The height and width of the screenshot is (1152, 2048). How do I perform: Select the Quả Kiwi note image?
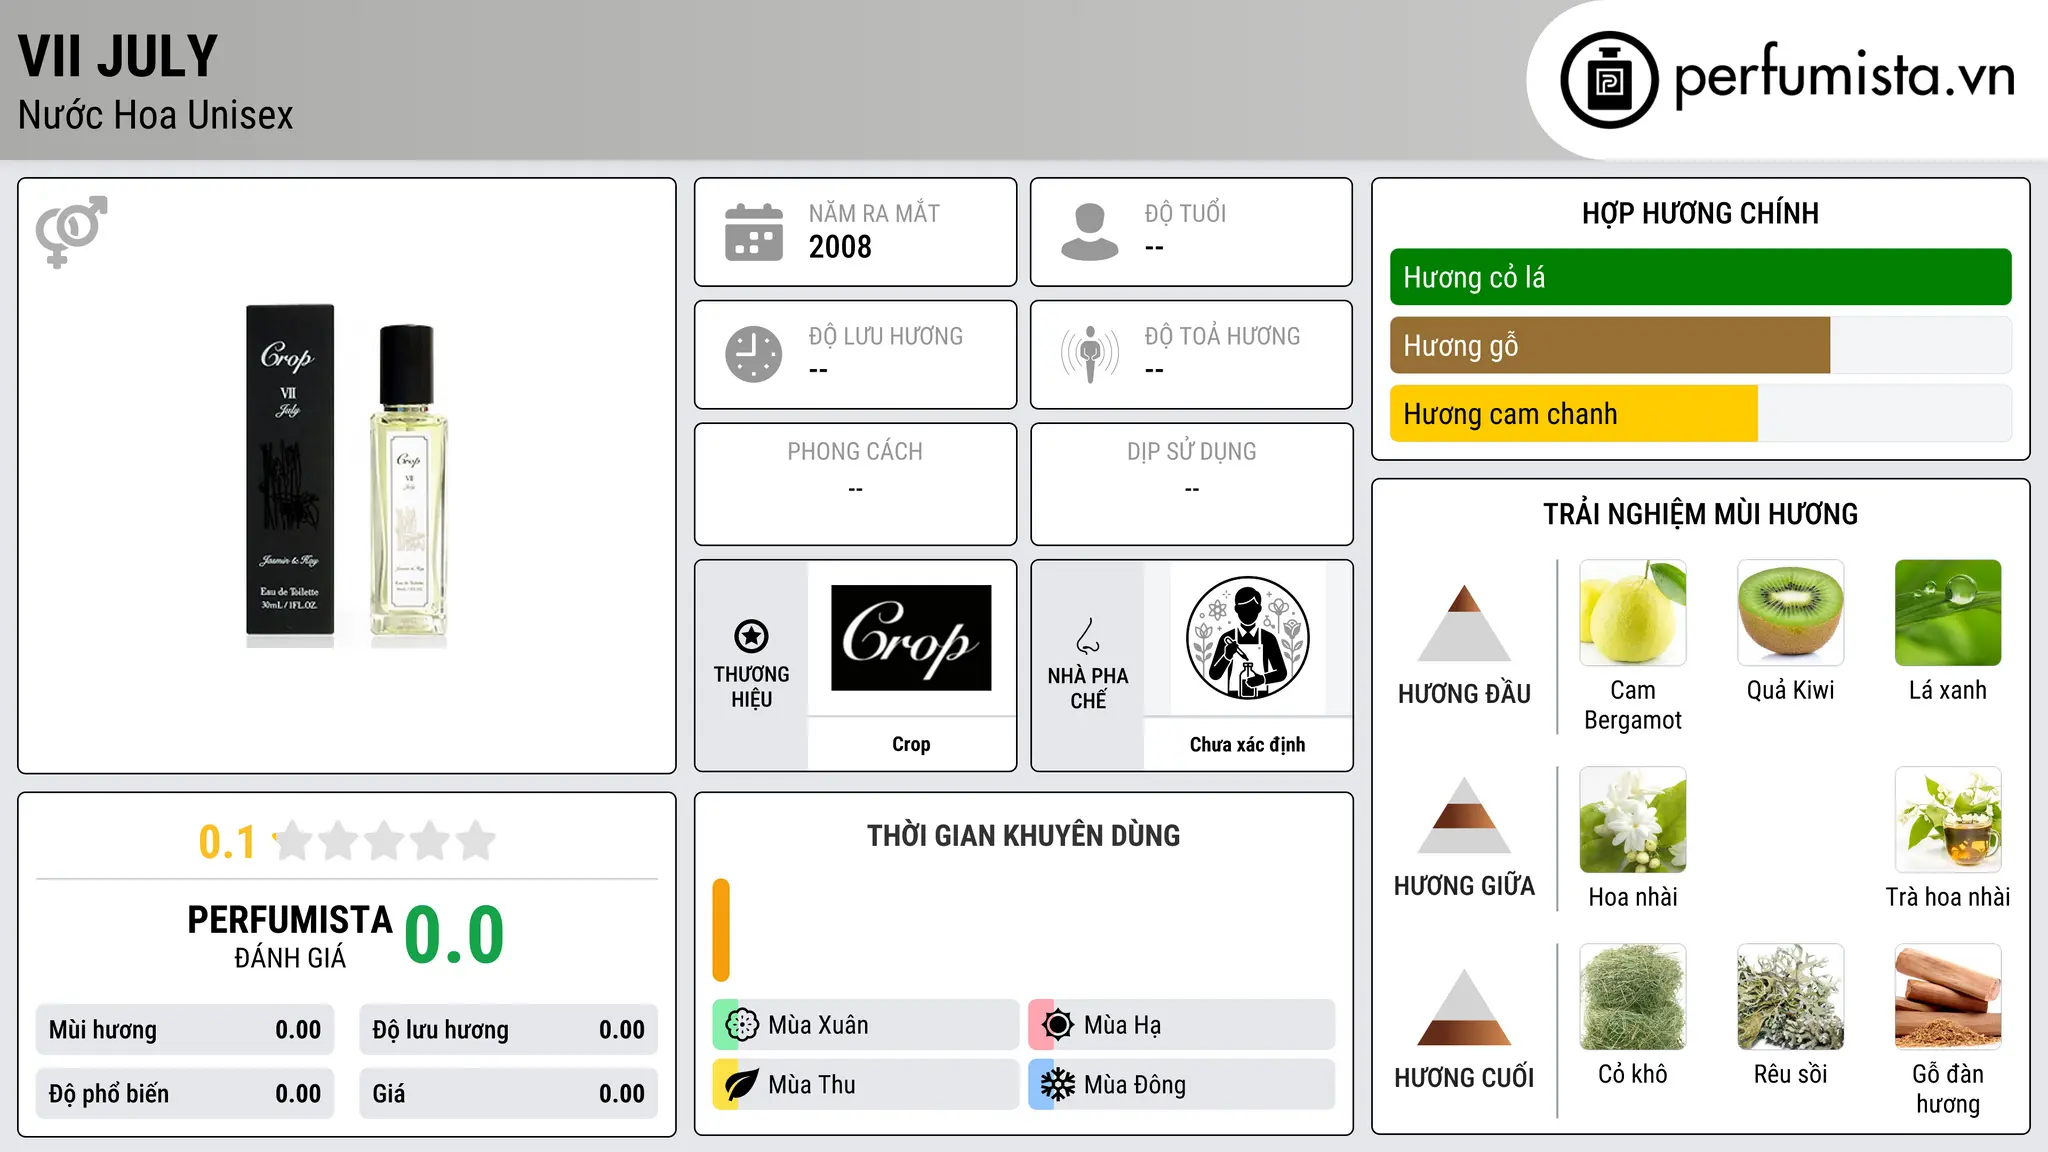(1791, 613)
